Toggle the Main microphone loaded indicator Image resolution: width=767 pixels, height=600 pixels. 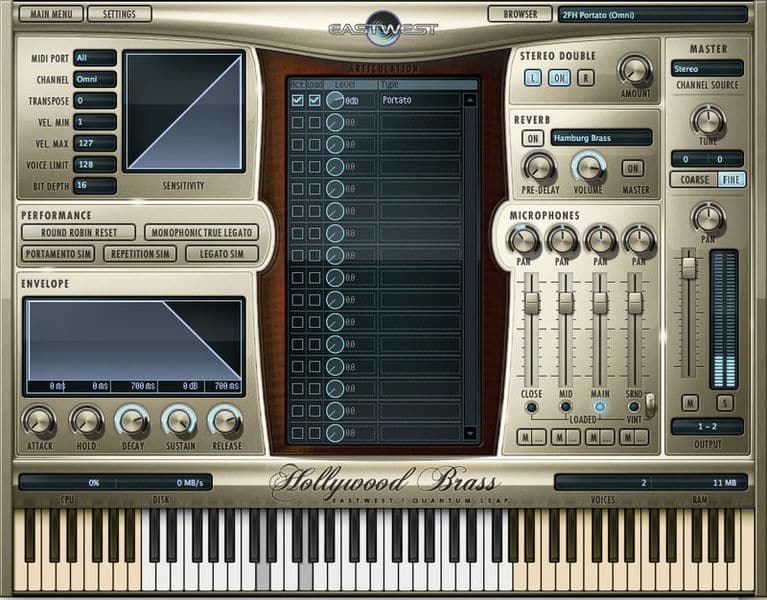(600, 407)
